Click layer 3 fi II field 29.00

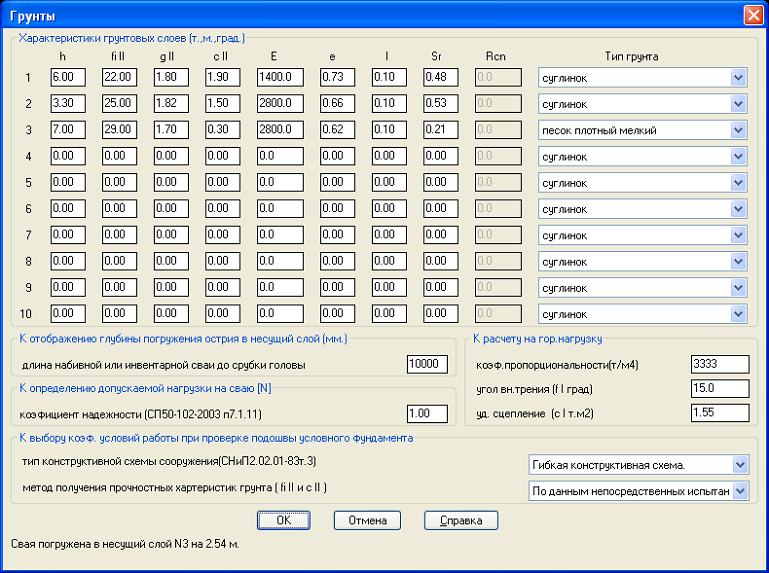[120, 130]
